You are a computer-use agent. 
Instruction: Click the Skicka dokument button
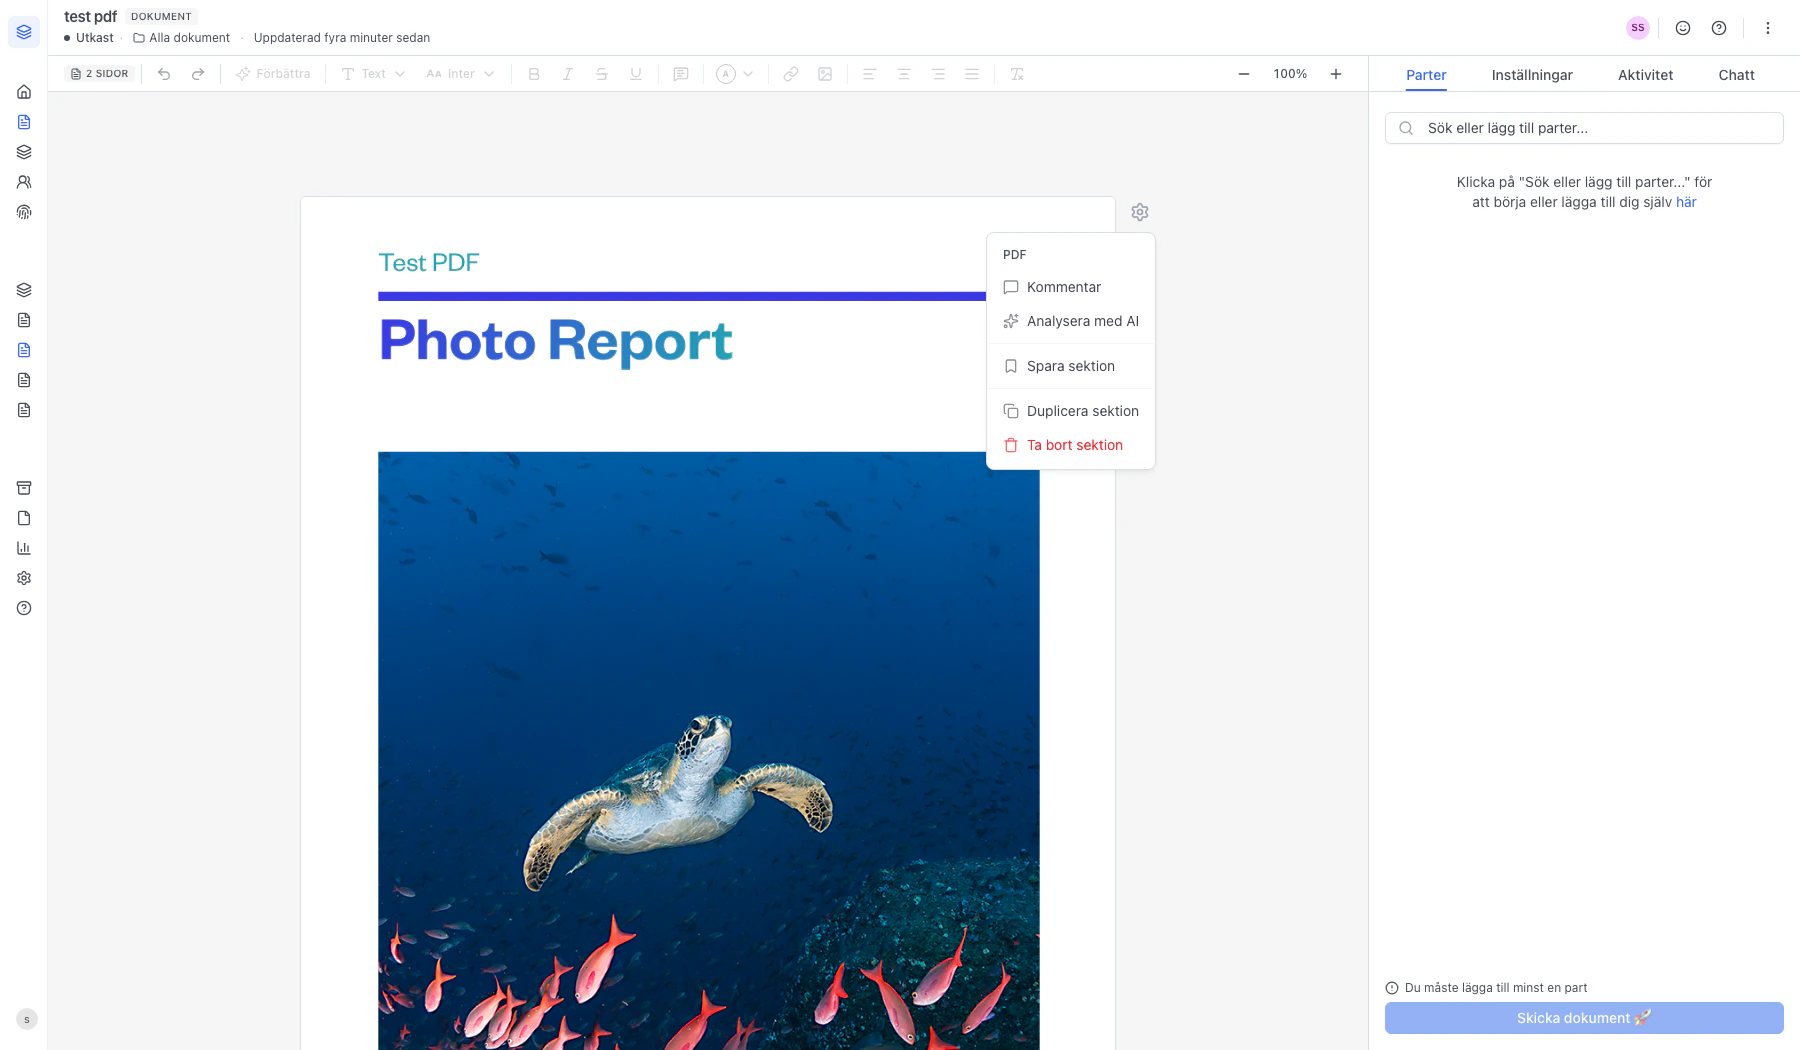[1584, 1018]
